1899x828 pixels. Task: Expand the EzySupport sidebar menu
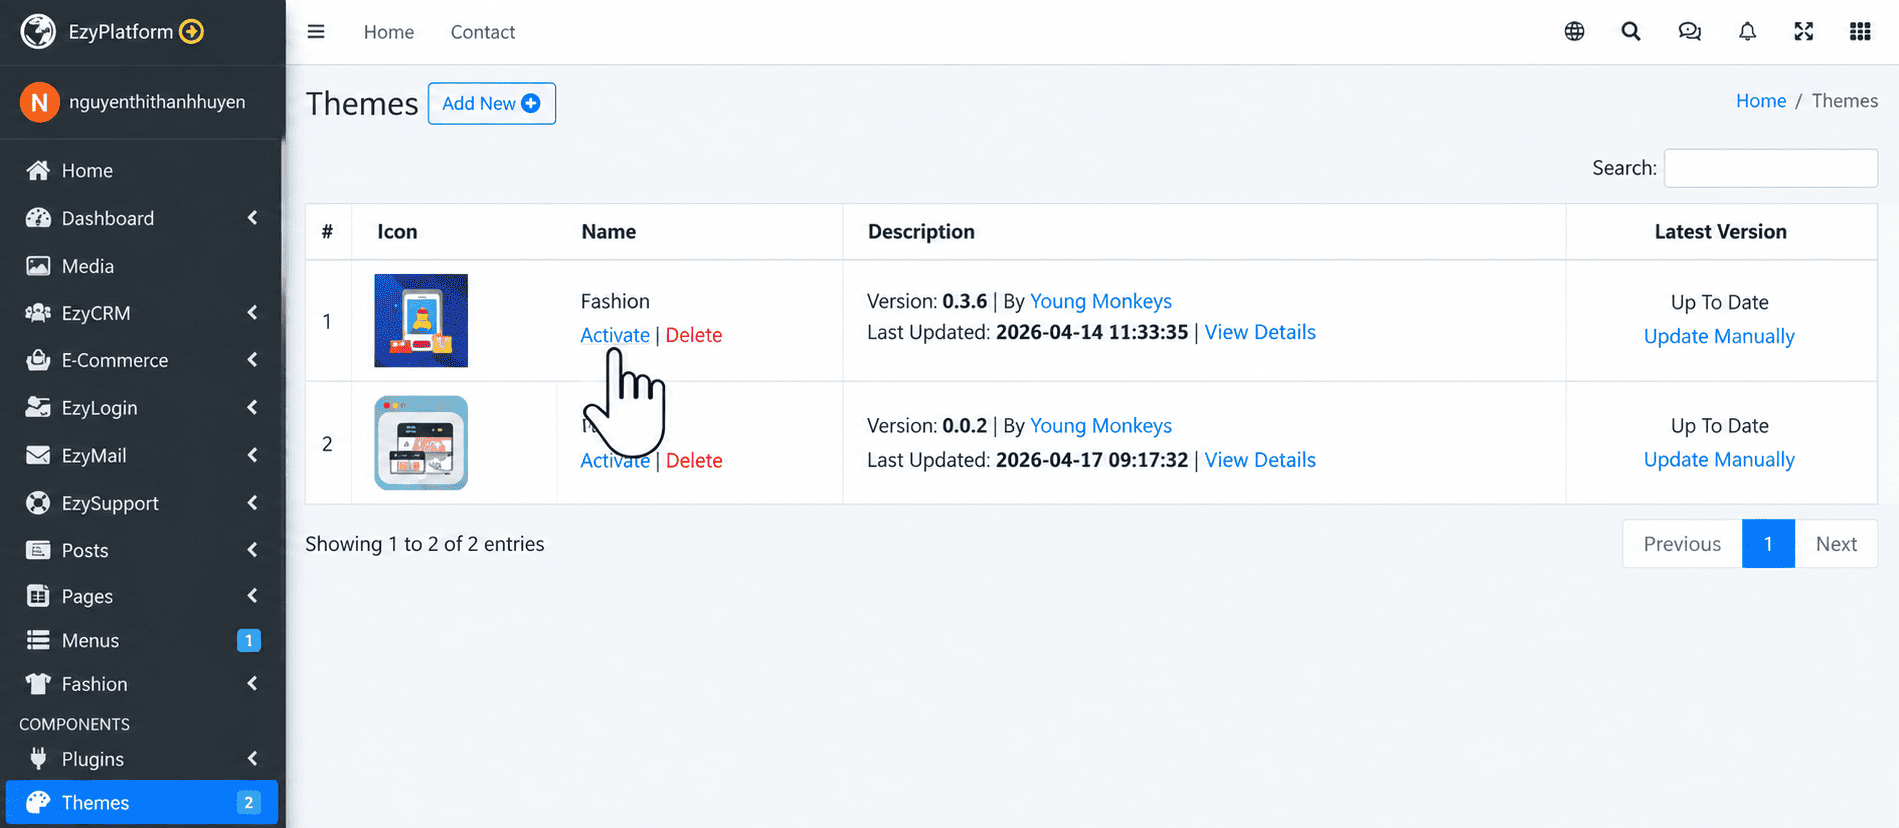(x=142, y=503)
